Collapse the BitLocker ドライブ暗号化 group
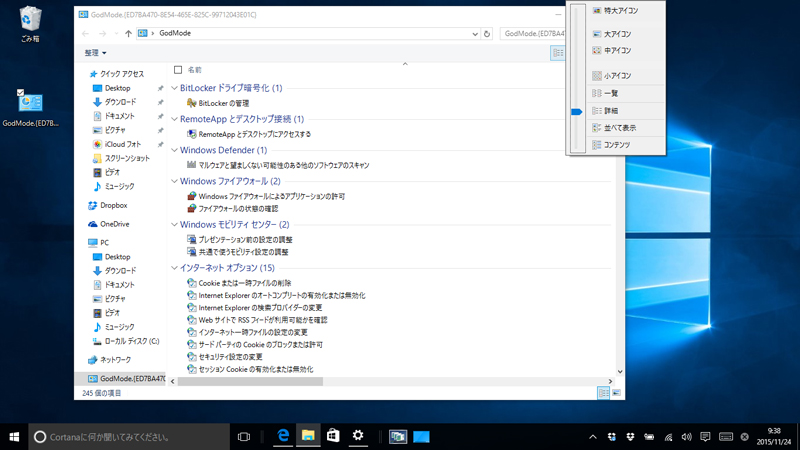 pos(175,88)
